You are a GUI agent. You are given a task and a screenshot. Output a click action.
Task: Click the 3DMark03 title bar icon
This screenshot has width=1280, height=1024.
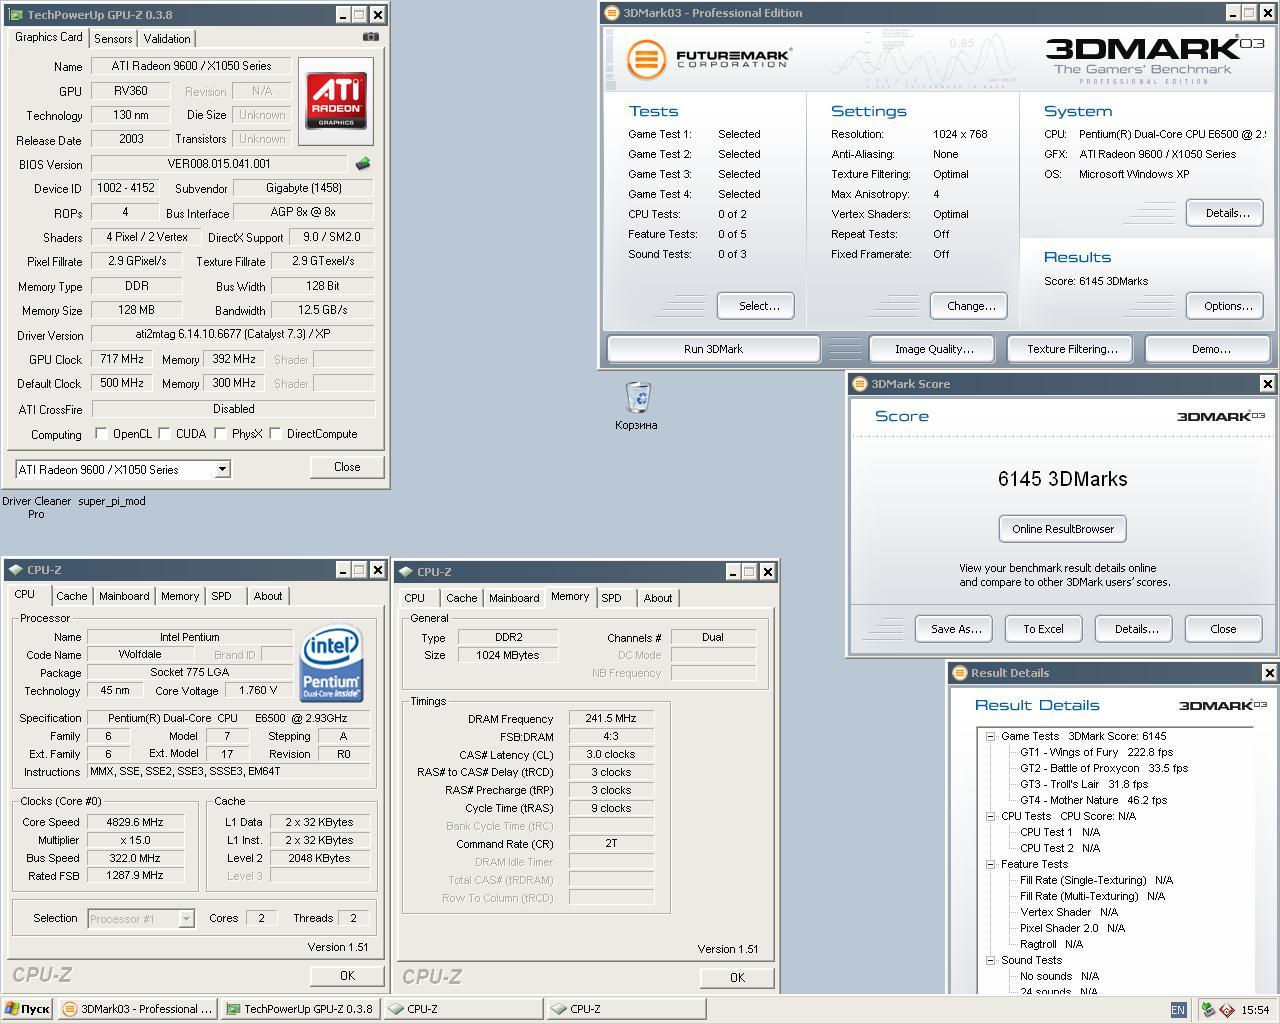click(x=612, y=13)
